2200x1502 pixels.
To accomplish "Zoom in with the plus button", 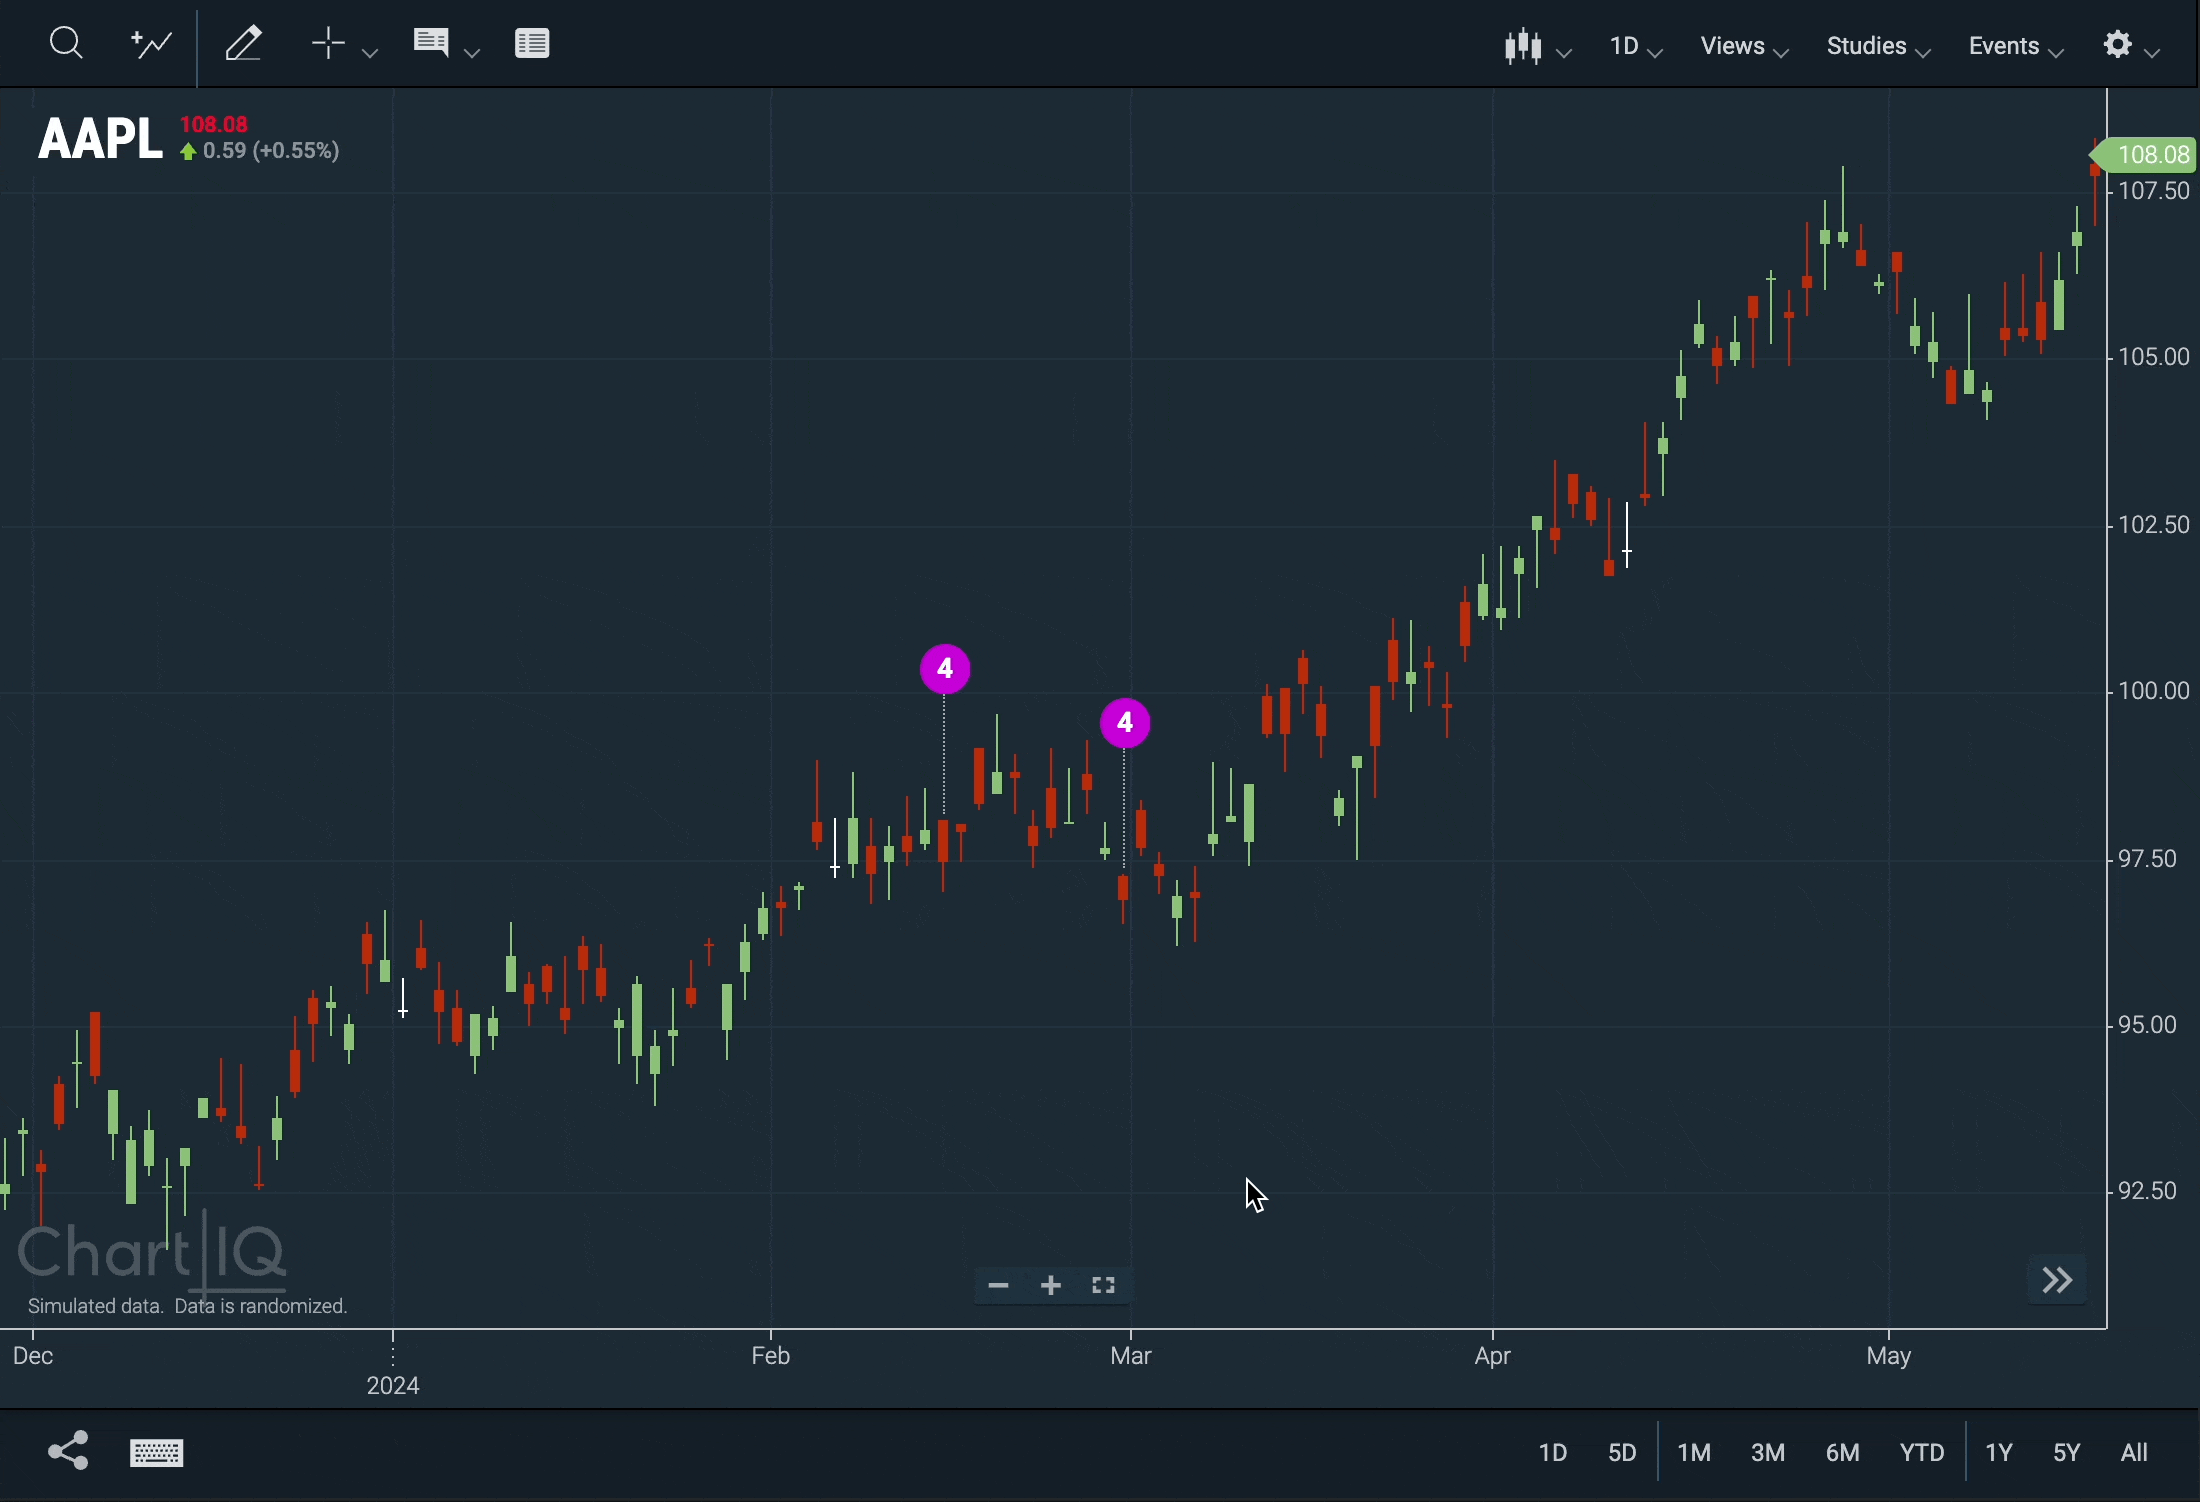I will 1051,1286.
